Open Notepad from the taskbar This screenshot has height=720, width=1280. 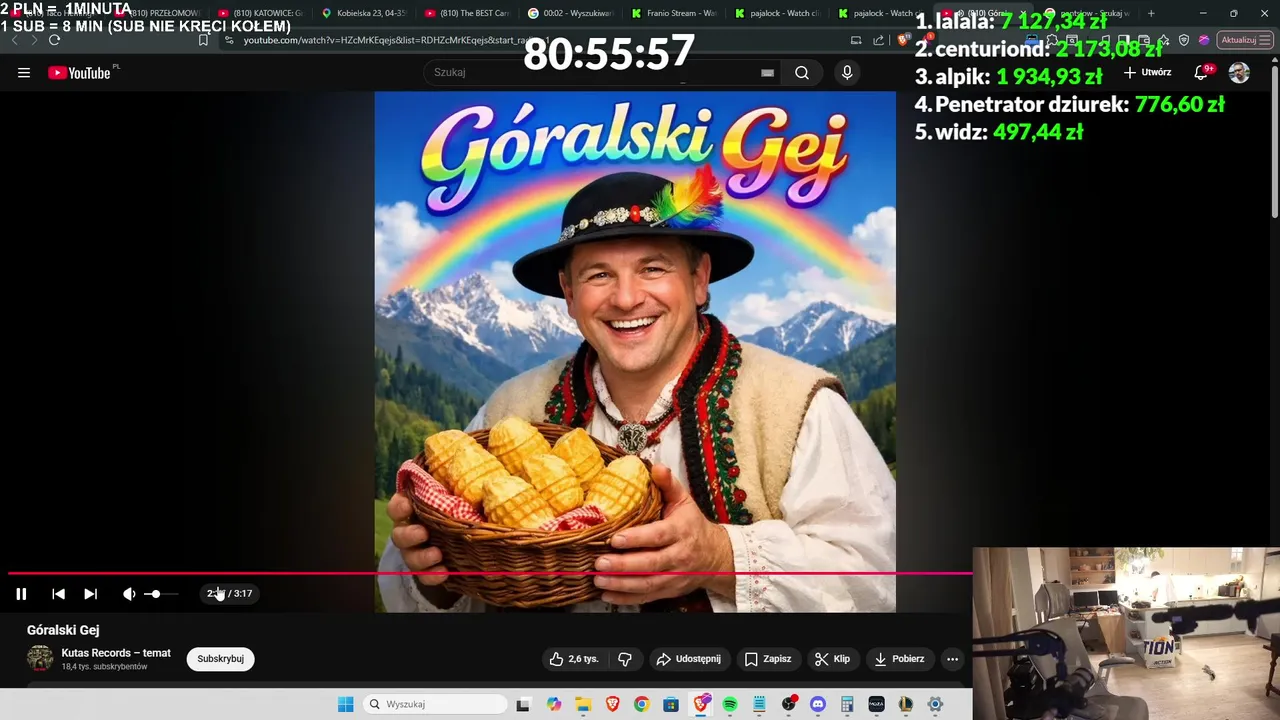(x=759, y=704)
